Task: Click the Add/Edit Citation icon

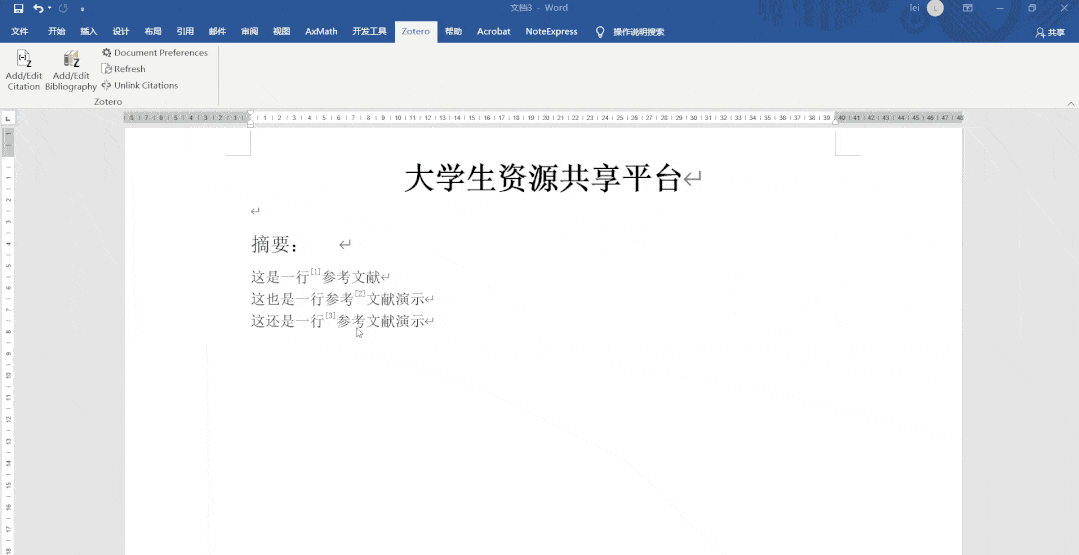Action: 23,60
